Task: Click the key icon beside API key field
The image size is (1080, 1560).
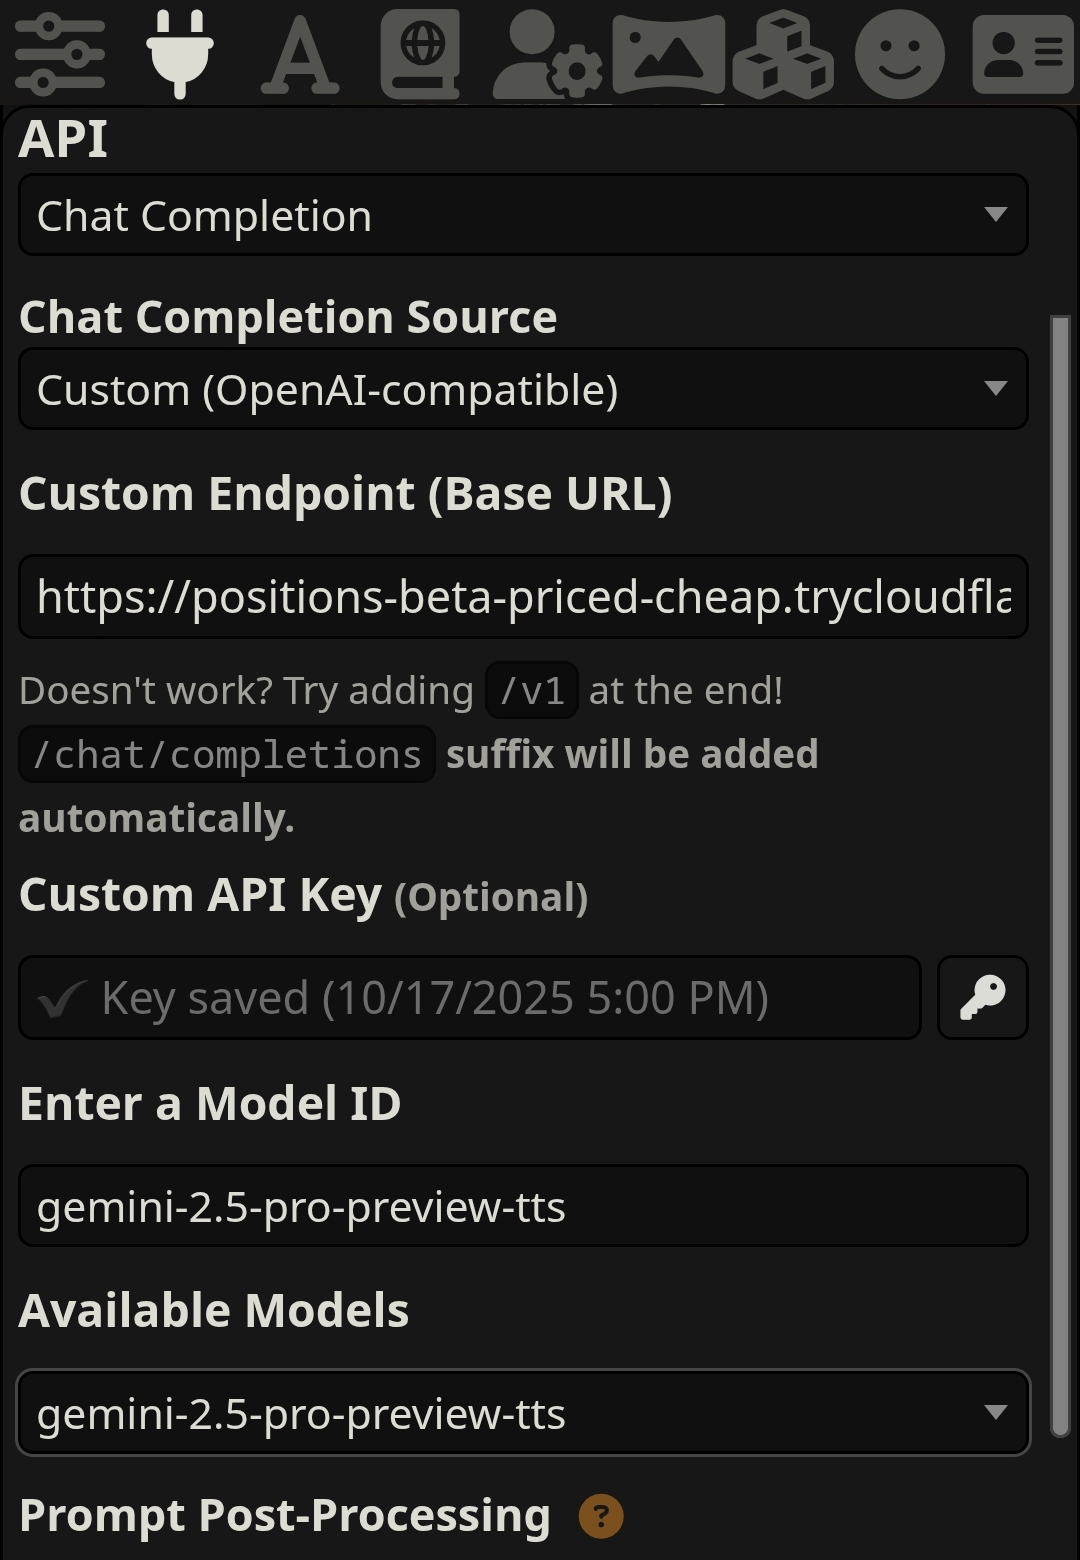Action: pyautogui.click(x=982, y=998)
